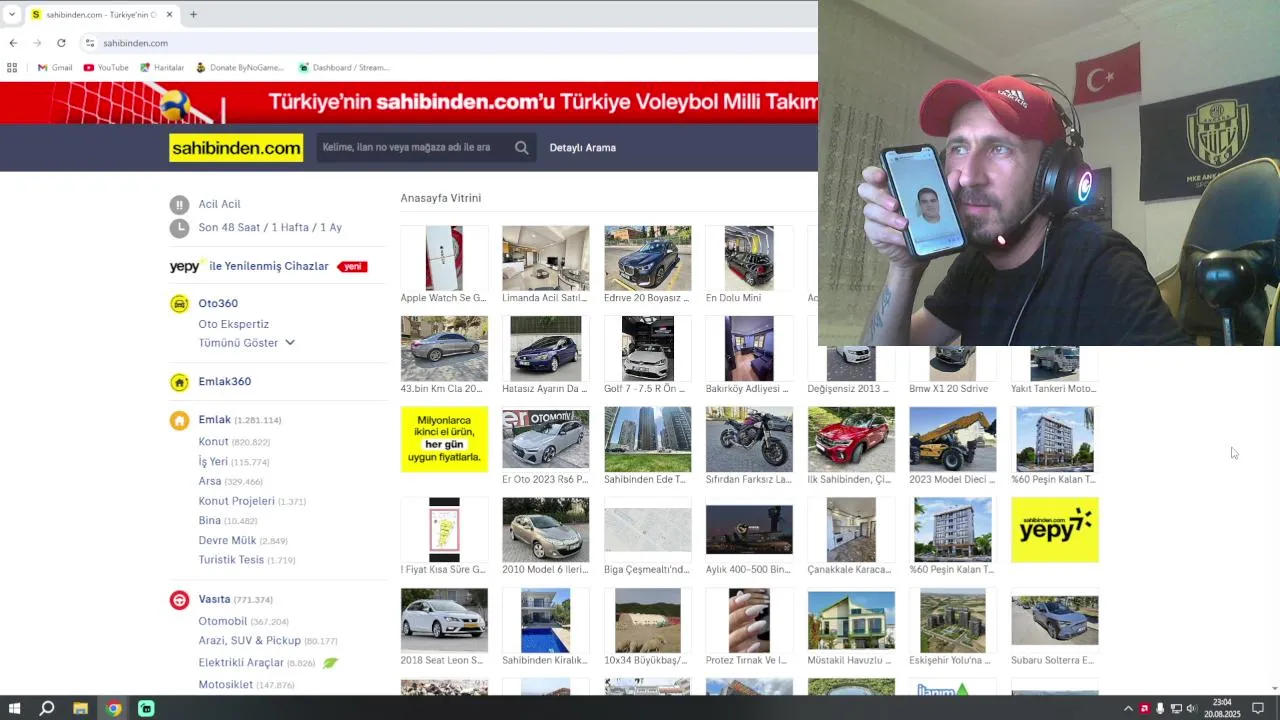Open Oto Ekspertiz
Image resolution: width=1280 pixels, height=720 pixels.
point(233,324)
